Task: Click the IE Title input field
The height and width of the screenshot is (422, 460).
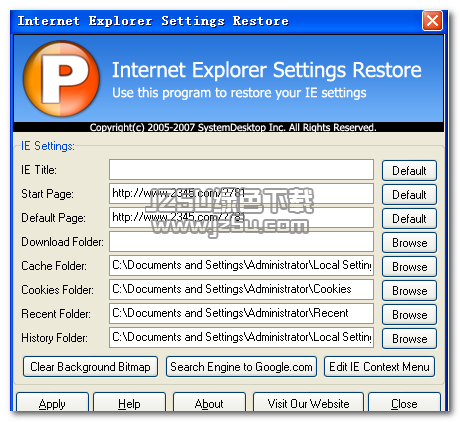Action: point(241,169)
